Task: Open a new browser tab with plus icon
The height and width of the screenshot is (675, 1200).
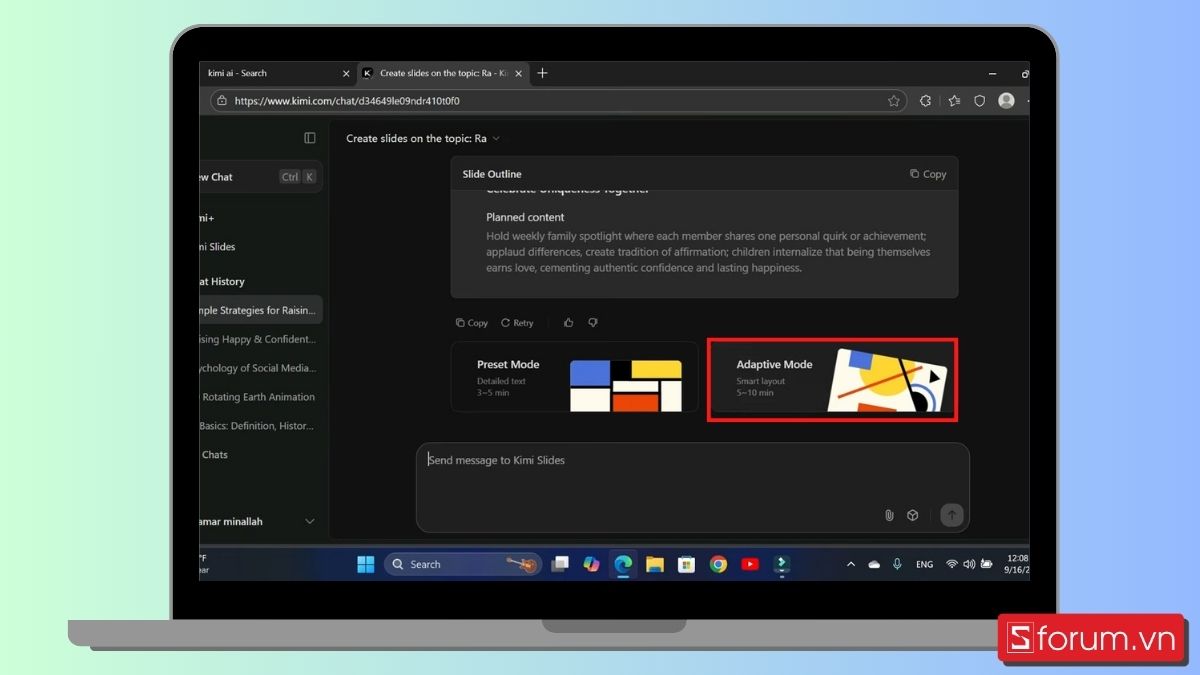Action: pyautogui.click(x=543, y=73)
